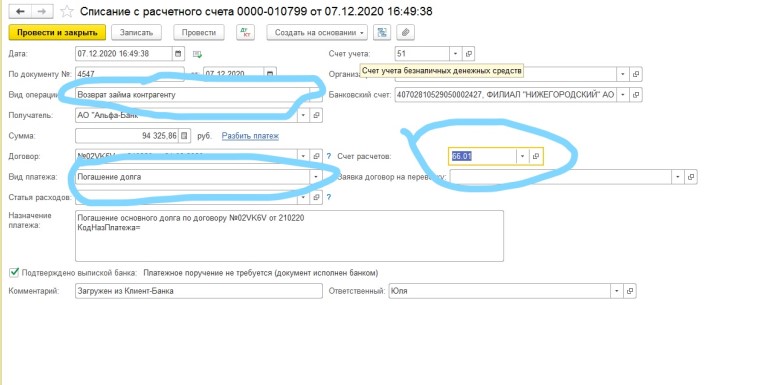Show document postings via the Дт/Кт icon

[x=244, y=33]
